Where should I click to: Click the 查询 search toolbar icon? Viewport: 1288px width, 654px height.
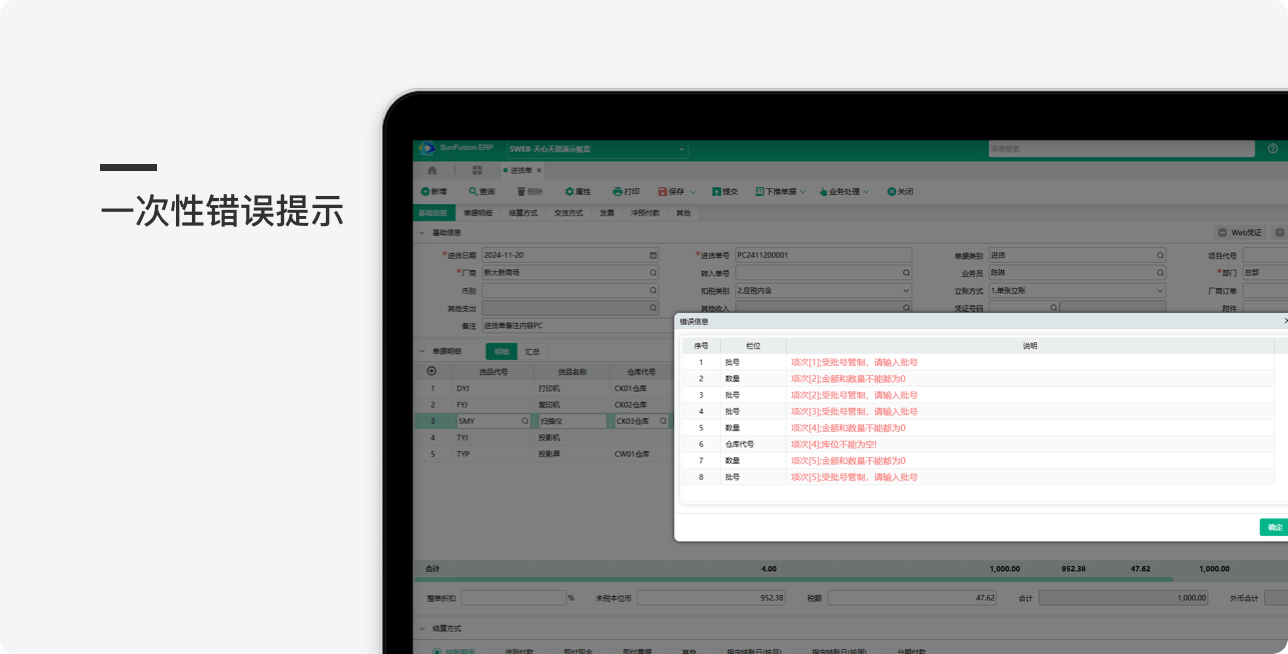[x=474, y=191]
